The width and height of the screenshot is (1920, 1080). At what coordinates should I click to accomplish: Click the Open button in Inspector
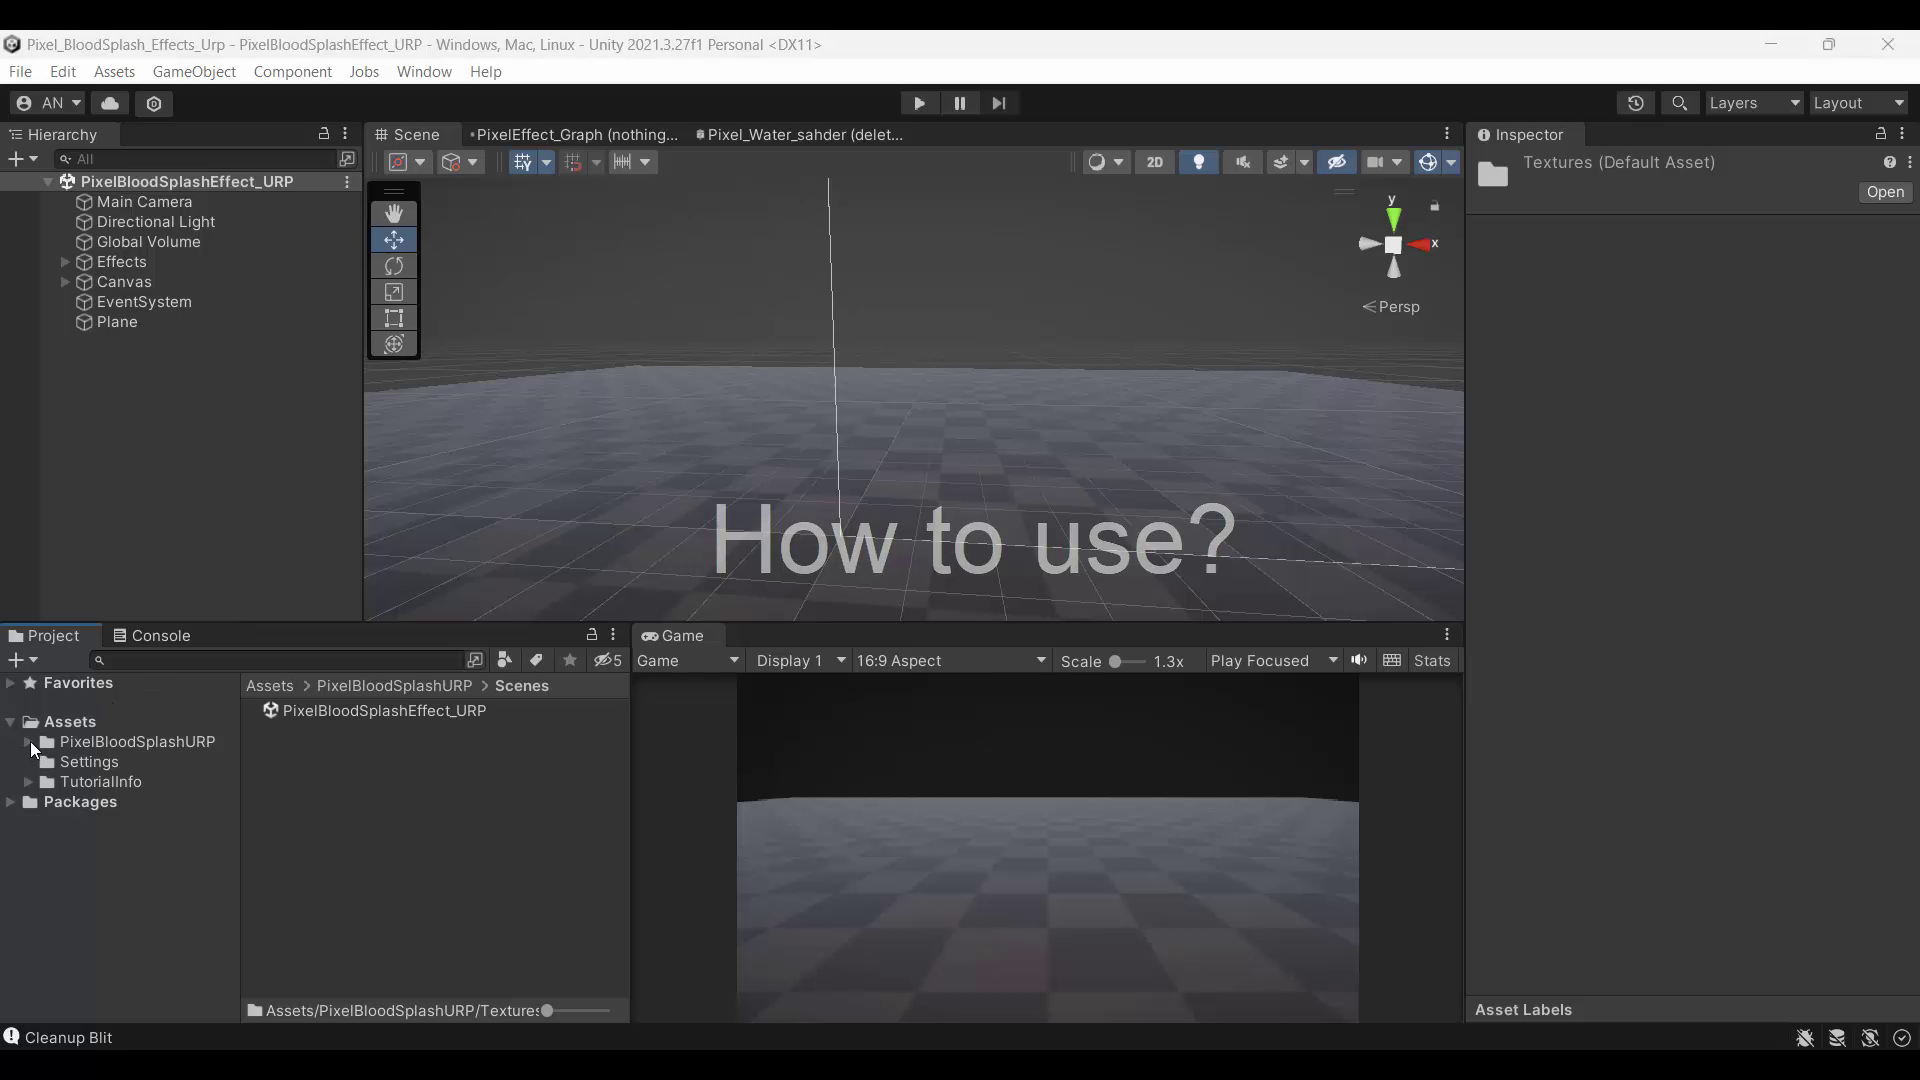(1885, 192)
